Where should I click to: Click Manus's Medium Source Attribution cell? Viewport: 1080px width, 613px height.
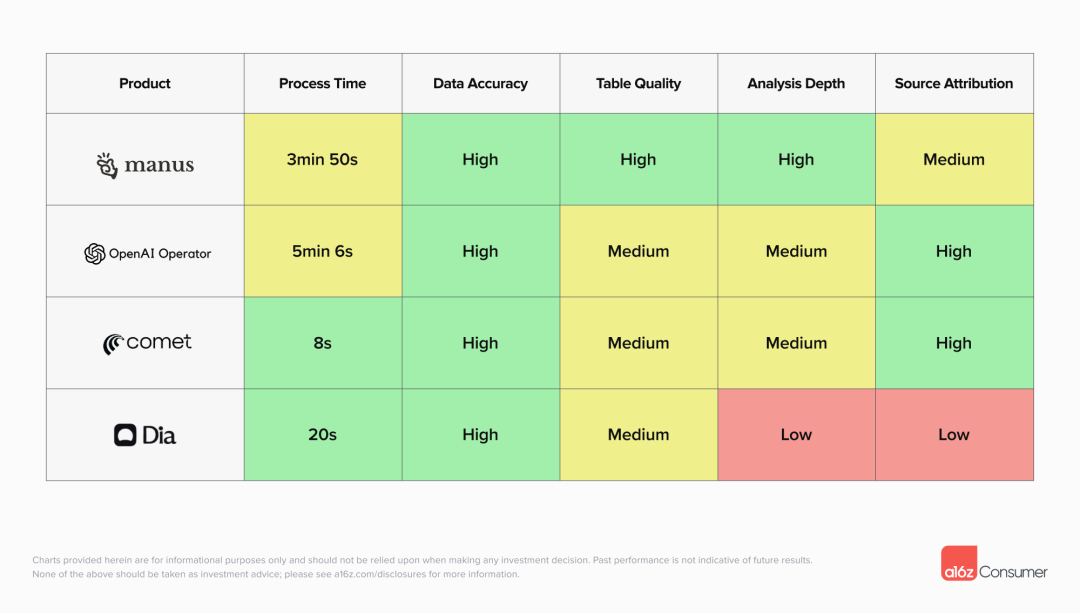[954, 160]
